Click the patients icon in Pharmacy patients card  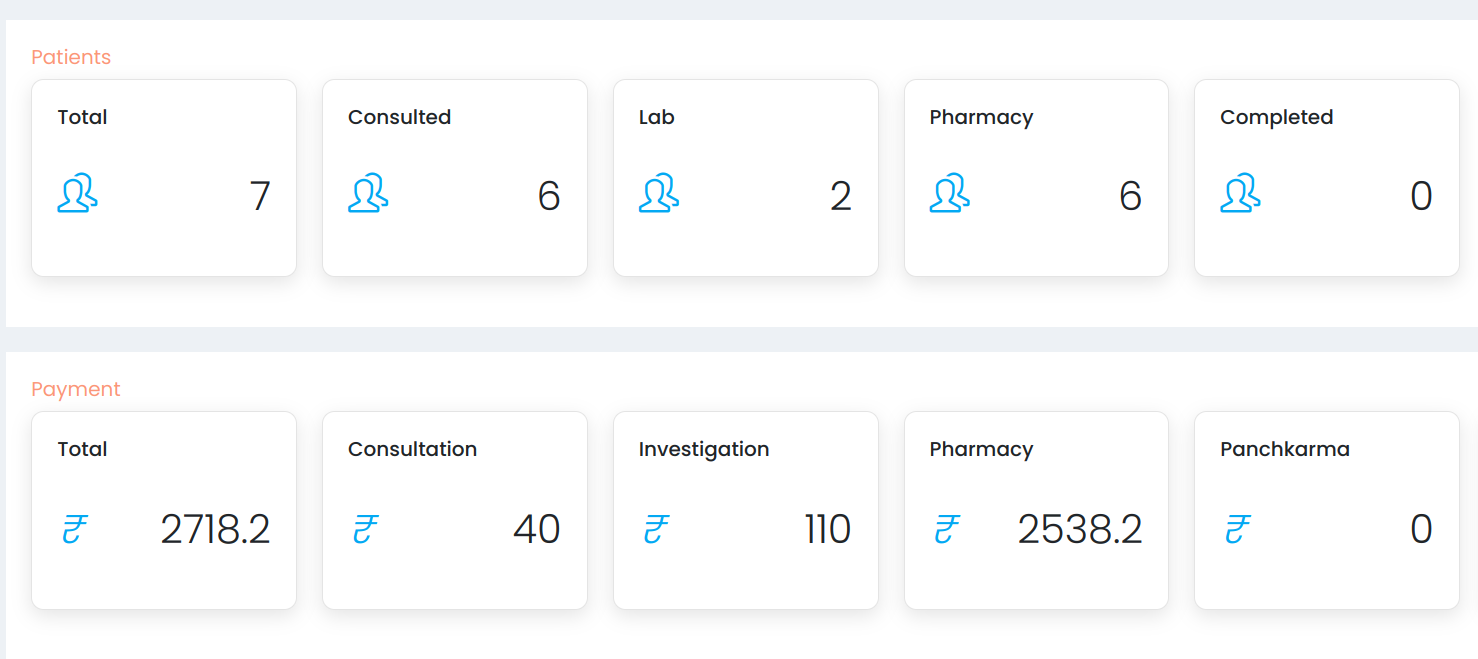tap(949, 193)
